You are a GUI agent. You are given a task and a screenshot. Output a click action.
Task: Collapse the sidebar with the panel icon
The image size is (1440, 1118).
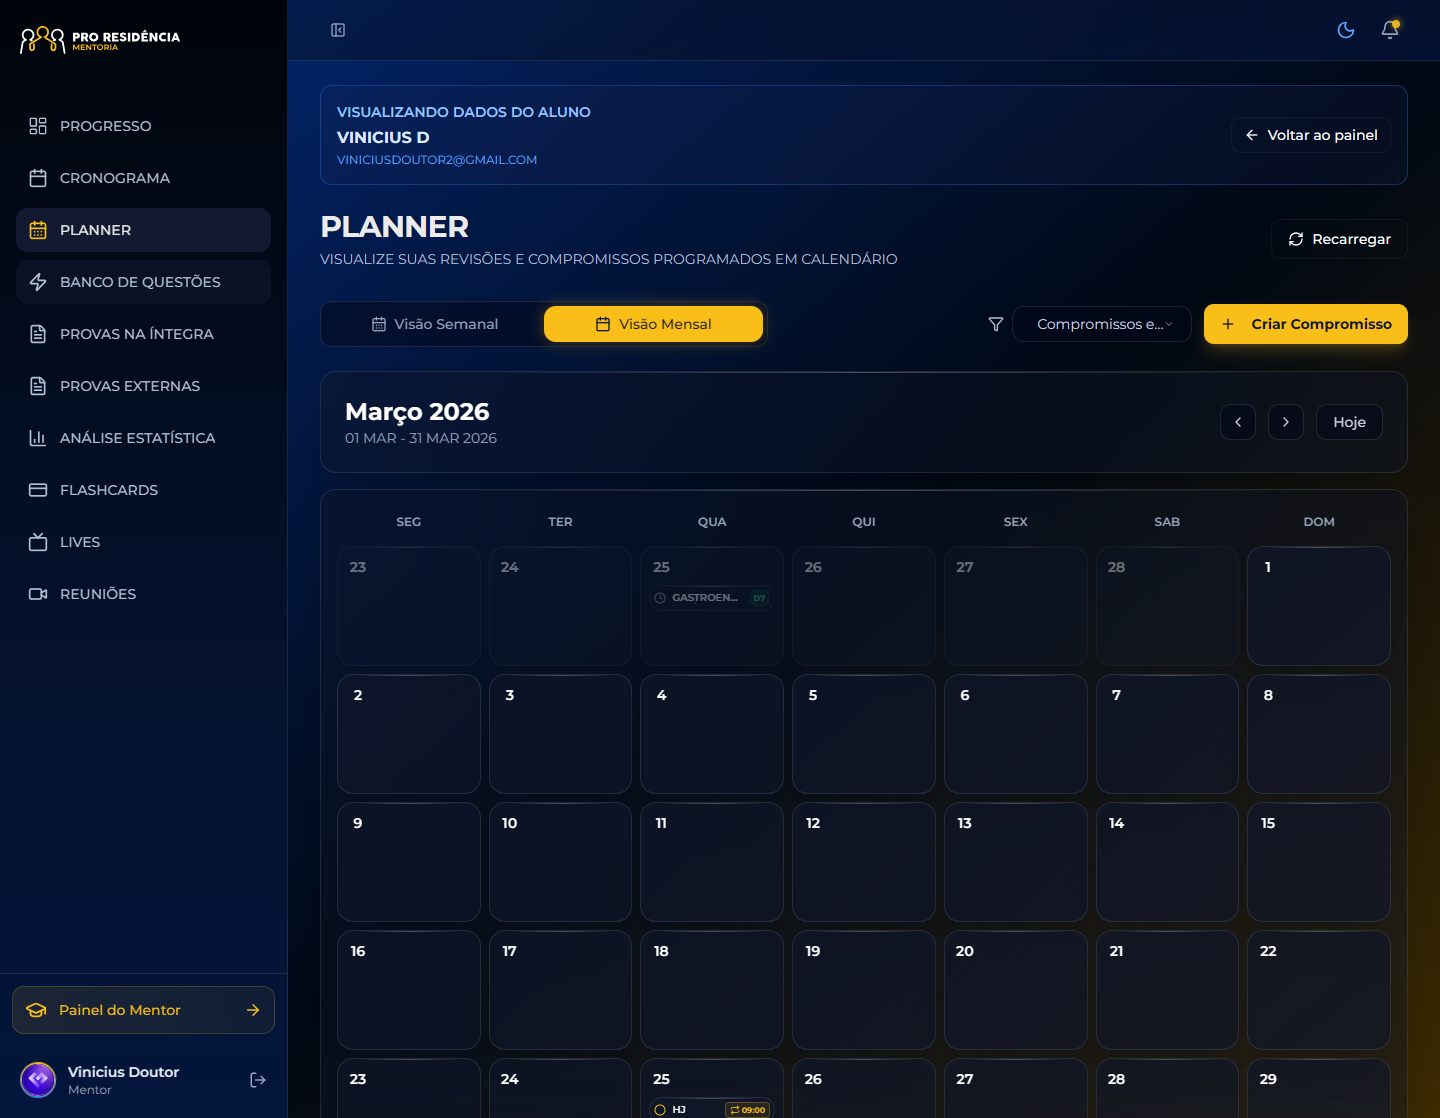[338, 30]
